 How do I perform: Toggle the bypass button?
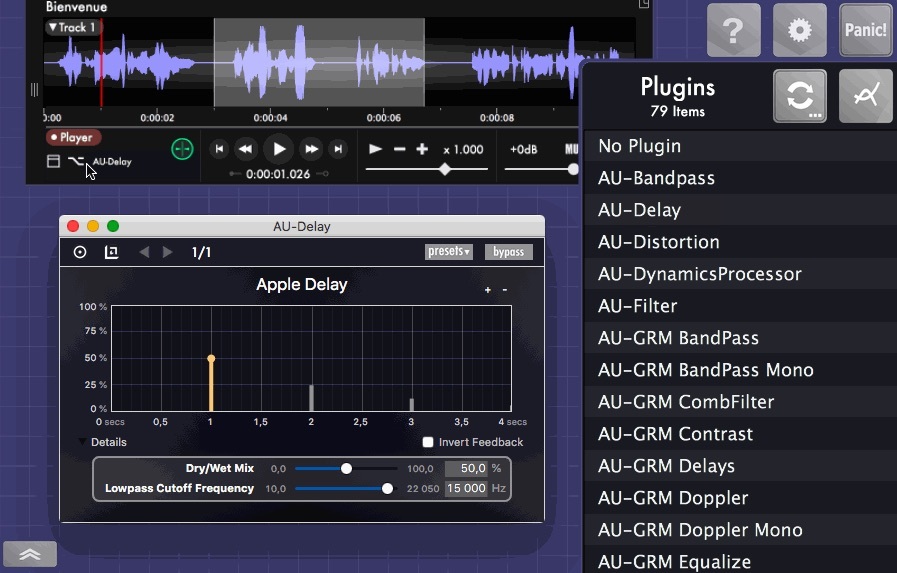point(509,252)
